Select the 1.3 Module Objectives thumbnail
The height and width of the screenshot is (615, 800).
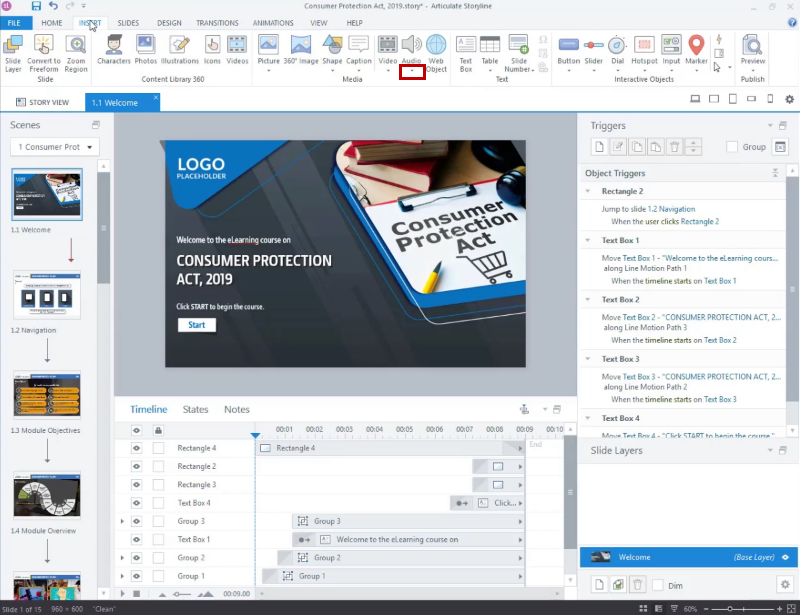click(x=47, y=396)
